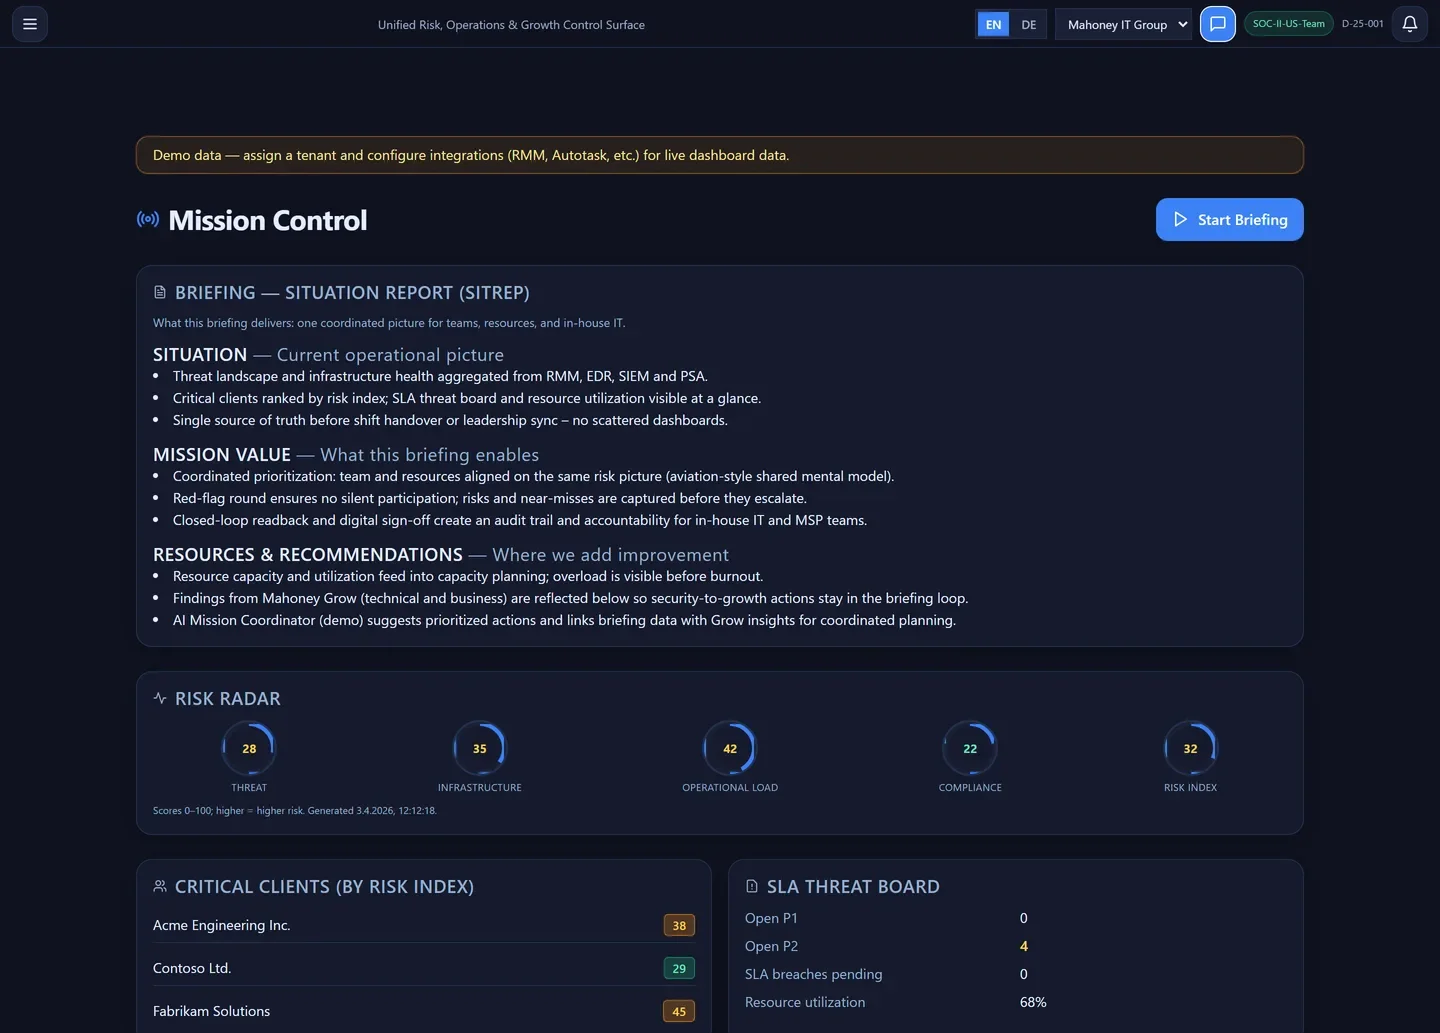Click the SOC-II-US-Team badge

1288,23
